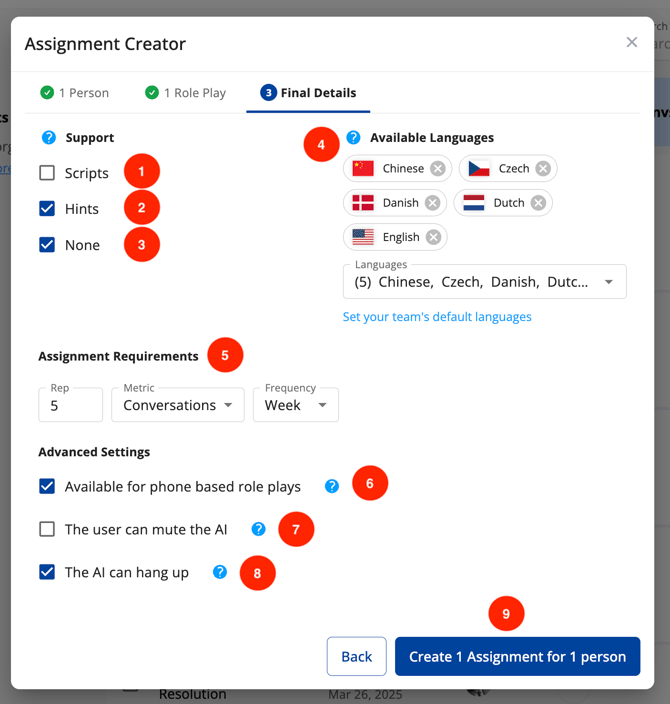Go to the 1 Role Play tab
Image resolution: width=670 pixels, height=704 pixels.
tap(185, 93)
